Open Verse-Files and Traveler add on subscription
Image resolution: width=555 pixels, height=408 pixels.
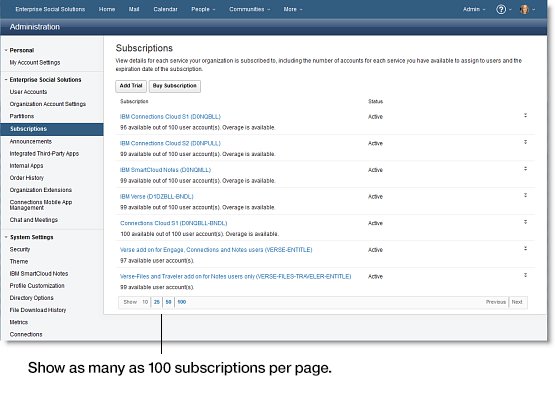(x=236, y=276)
